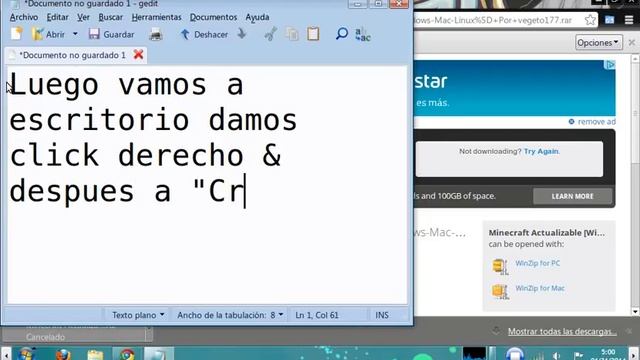Expand the Abrir recent files arrow

pos(75,34)
